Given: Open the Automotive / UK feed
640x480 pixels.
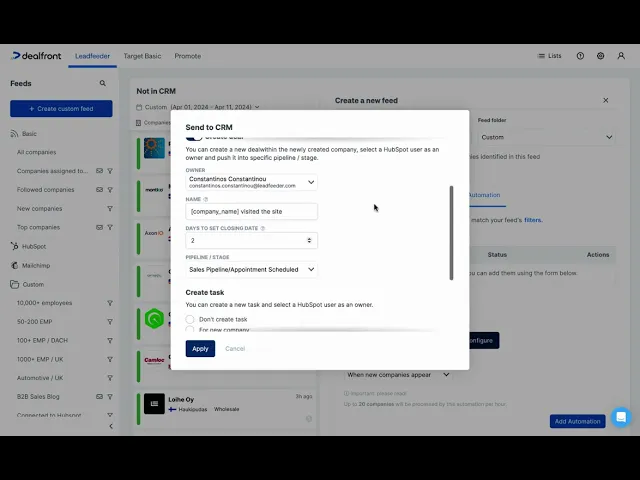Looking at the screenshot, I should [40, 378].
